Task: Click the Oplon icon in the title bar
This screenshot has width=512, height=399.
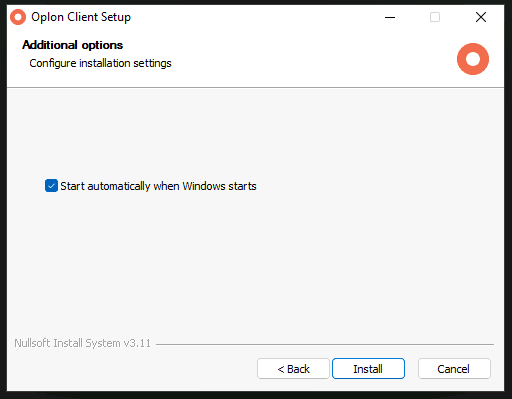Action: click(x=18, y=17)
